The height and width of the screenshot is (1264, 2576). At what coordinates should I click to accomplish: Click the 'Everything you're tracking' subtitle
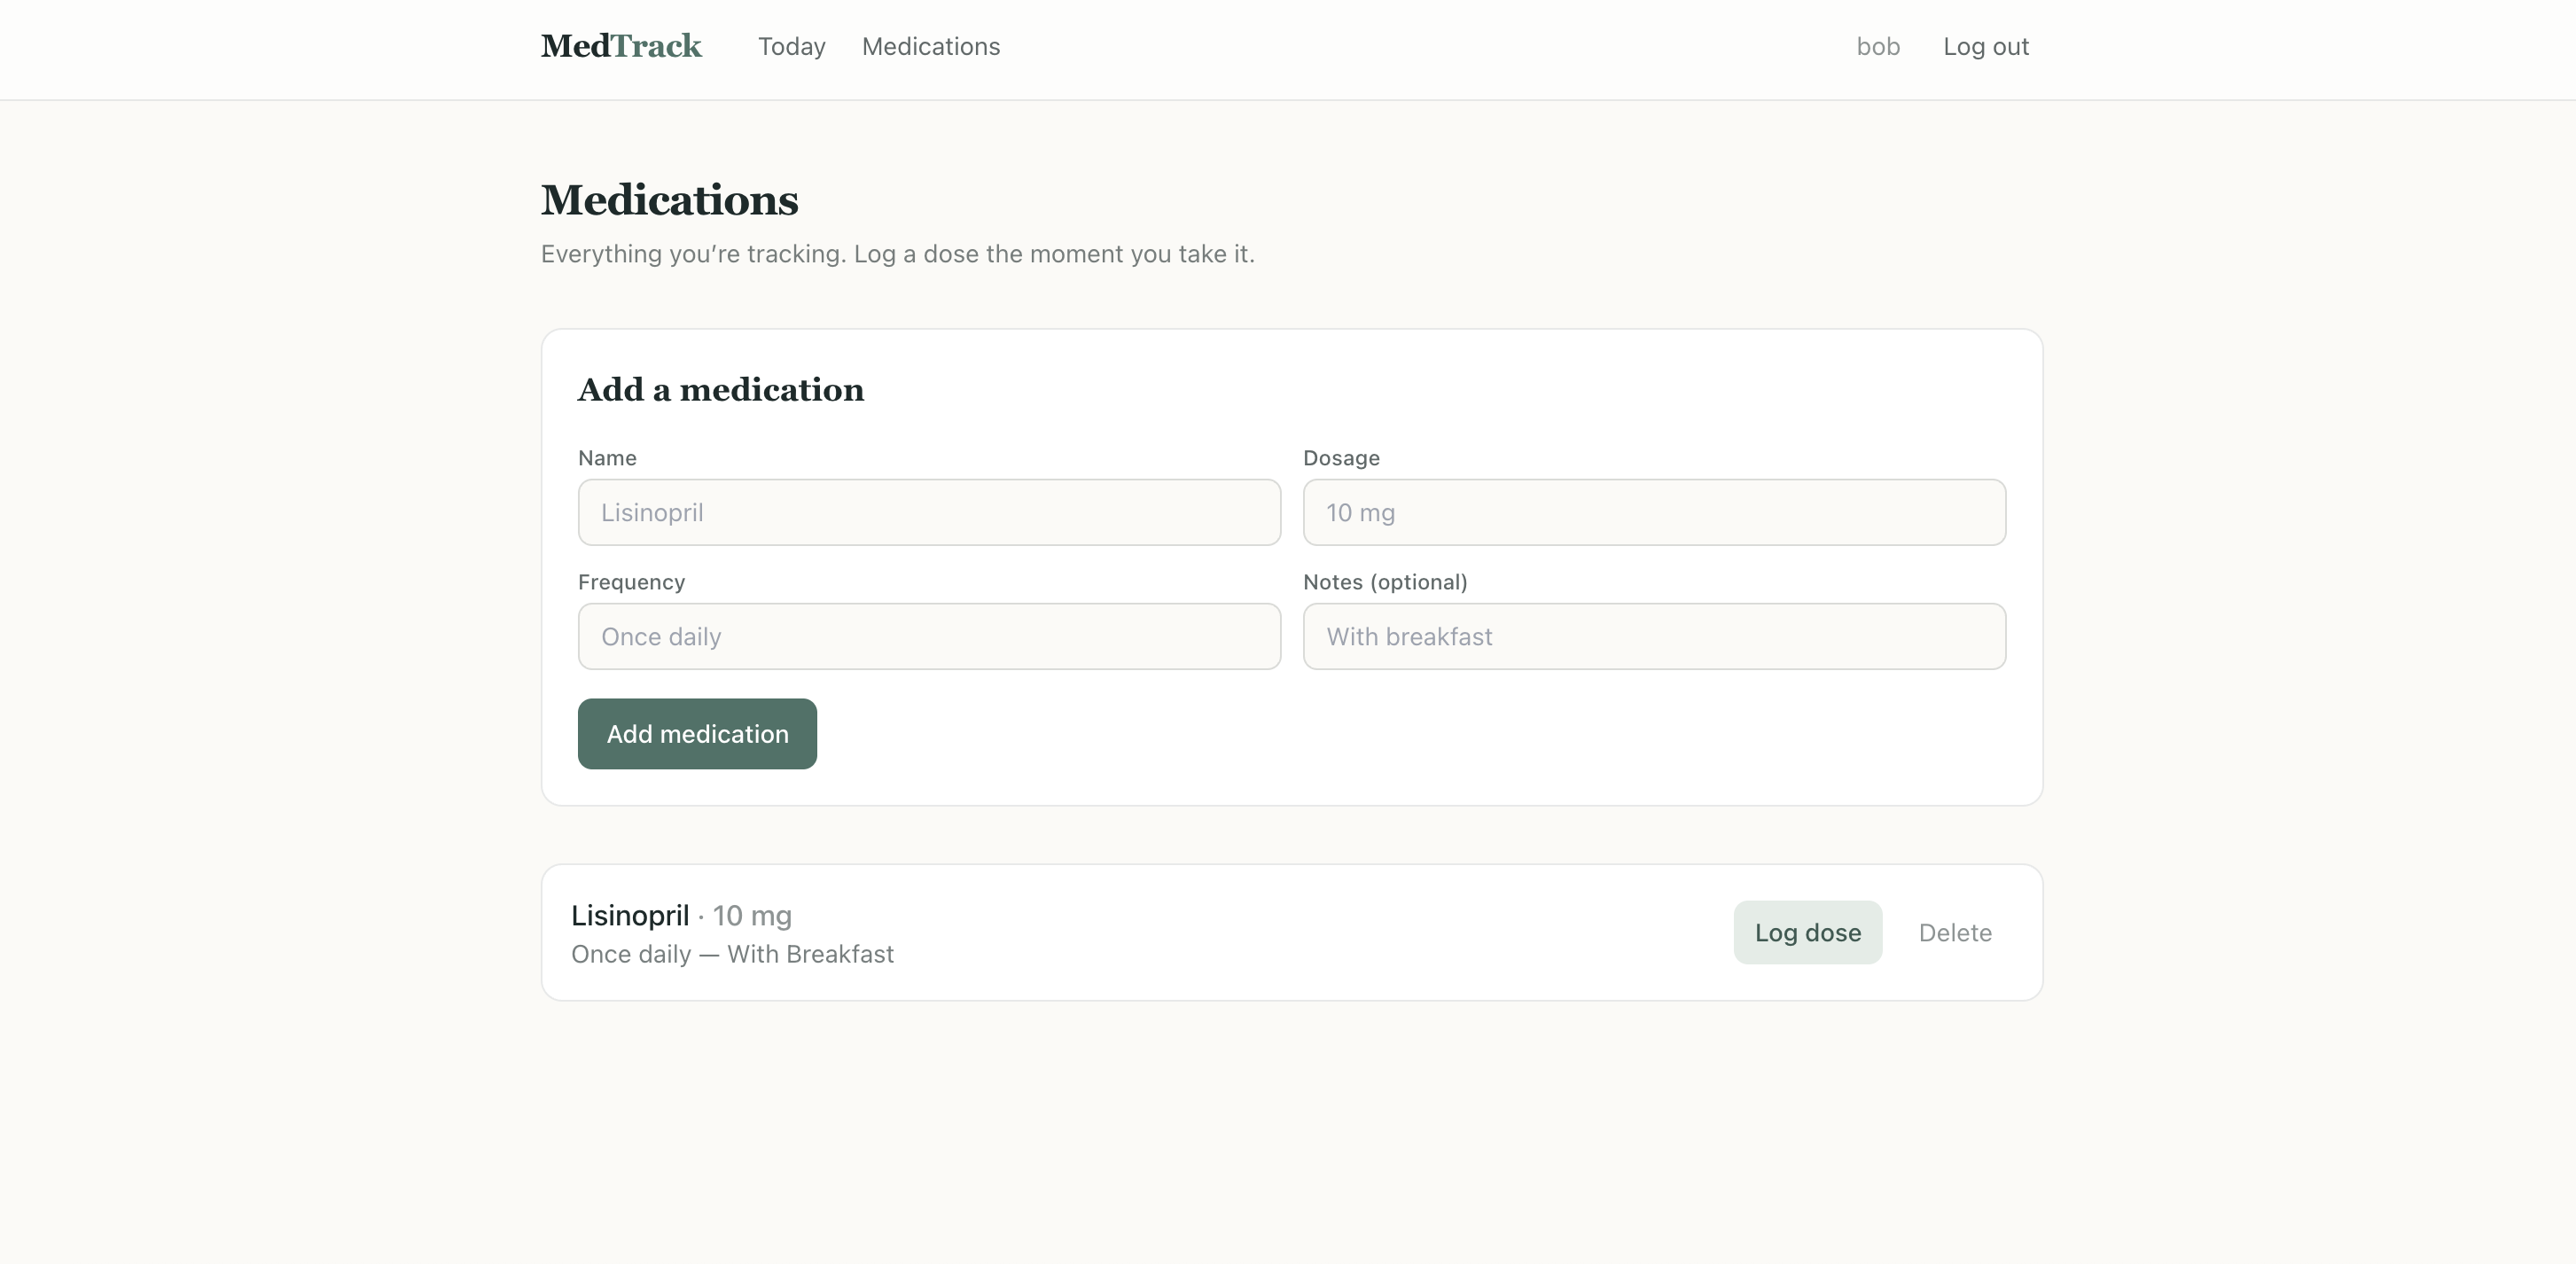tap(897, 254)
